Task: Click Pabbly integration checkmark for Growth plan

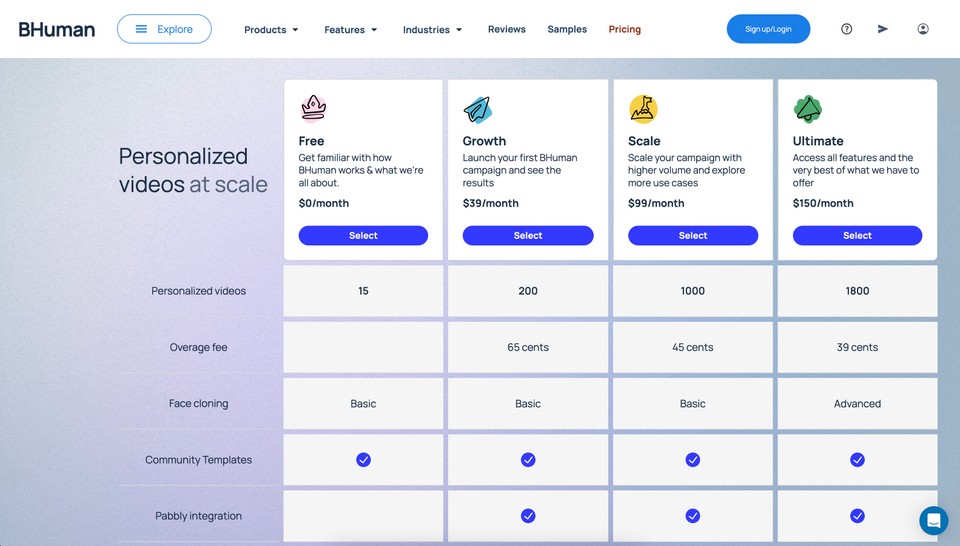Action: (x=528, y=516)
